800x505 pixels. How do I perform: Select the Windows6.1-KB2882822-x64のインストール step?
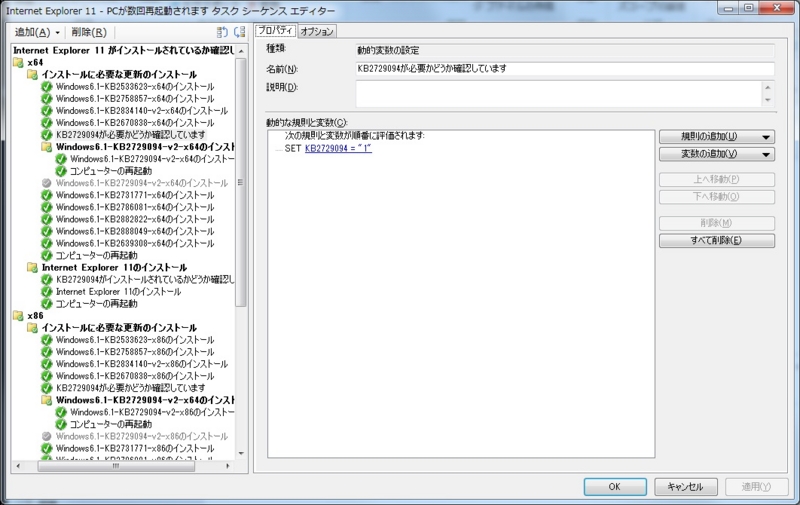coord(135,219)
